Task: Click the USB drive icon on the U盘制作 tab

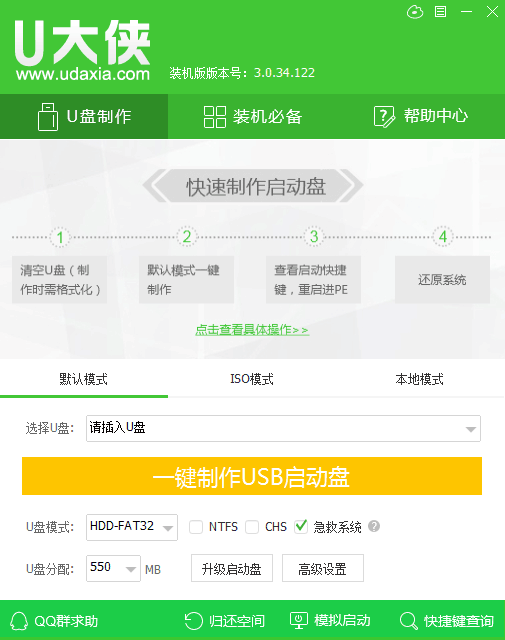Action: (x=48, y=117)
